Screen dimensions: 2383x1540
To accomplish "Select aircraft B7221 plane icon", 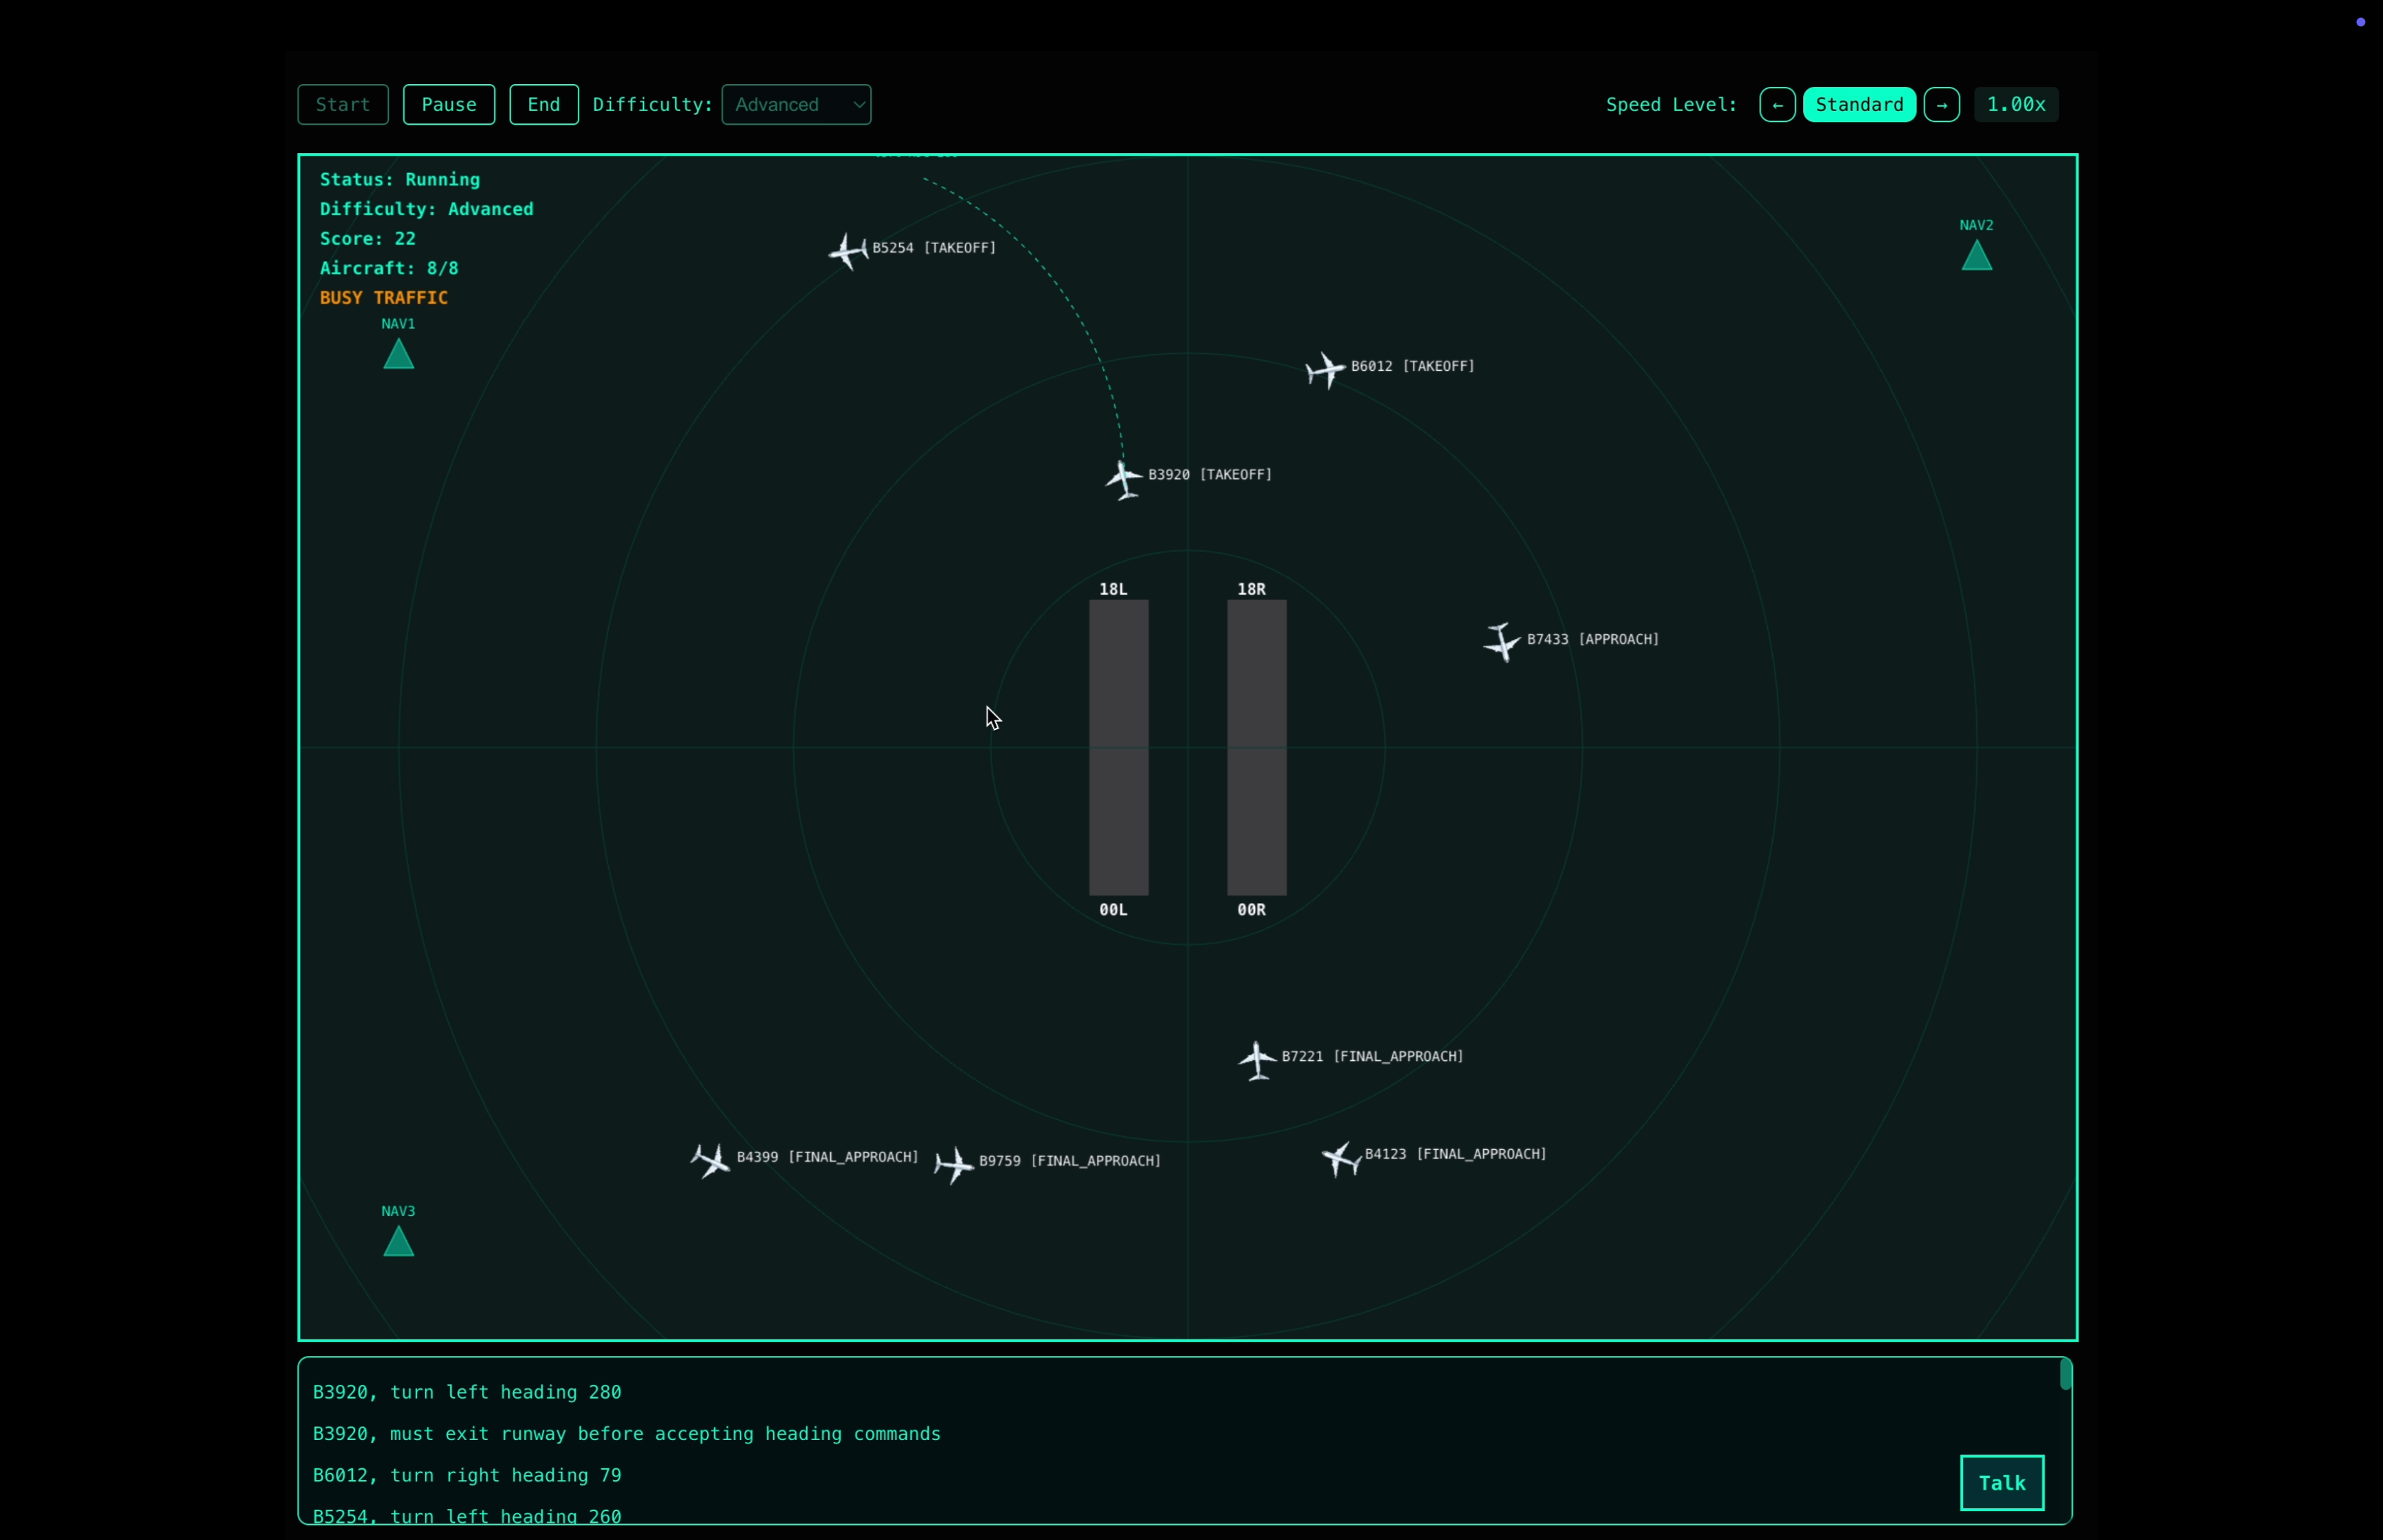I will point(1257,1060).
